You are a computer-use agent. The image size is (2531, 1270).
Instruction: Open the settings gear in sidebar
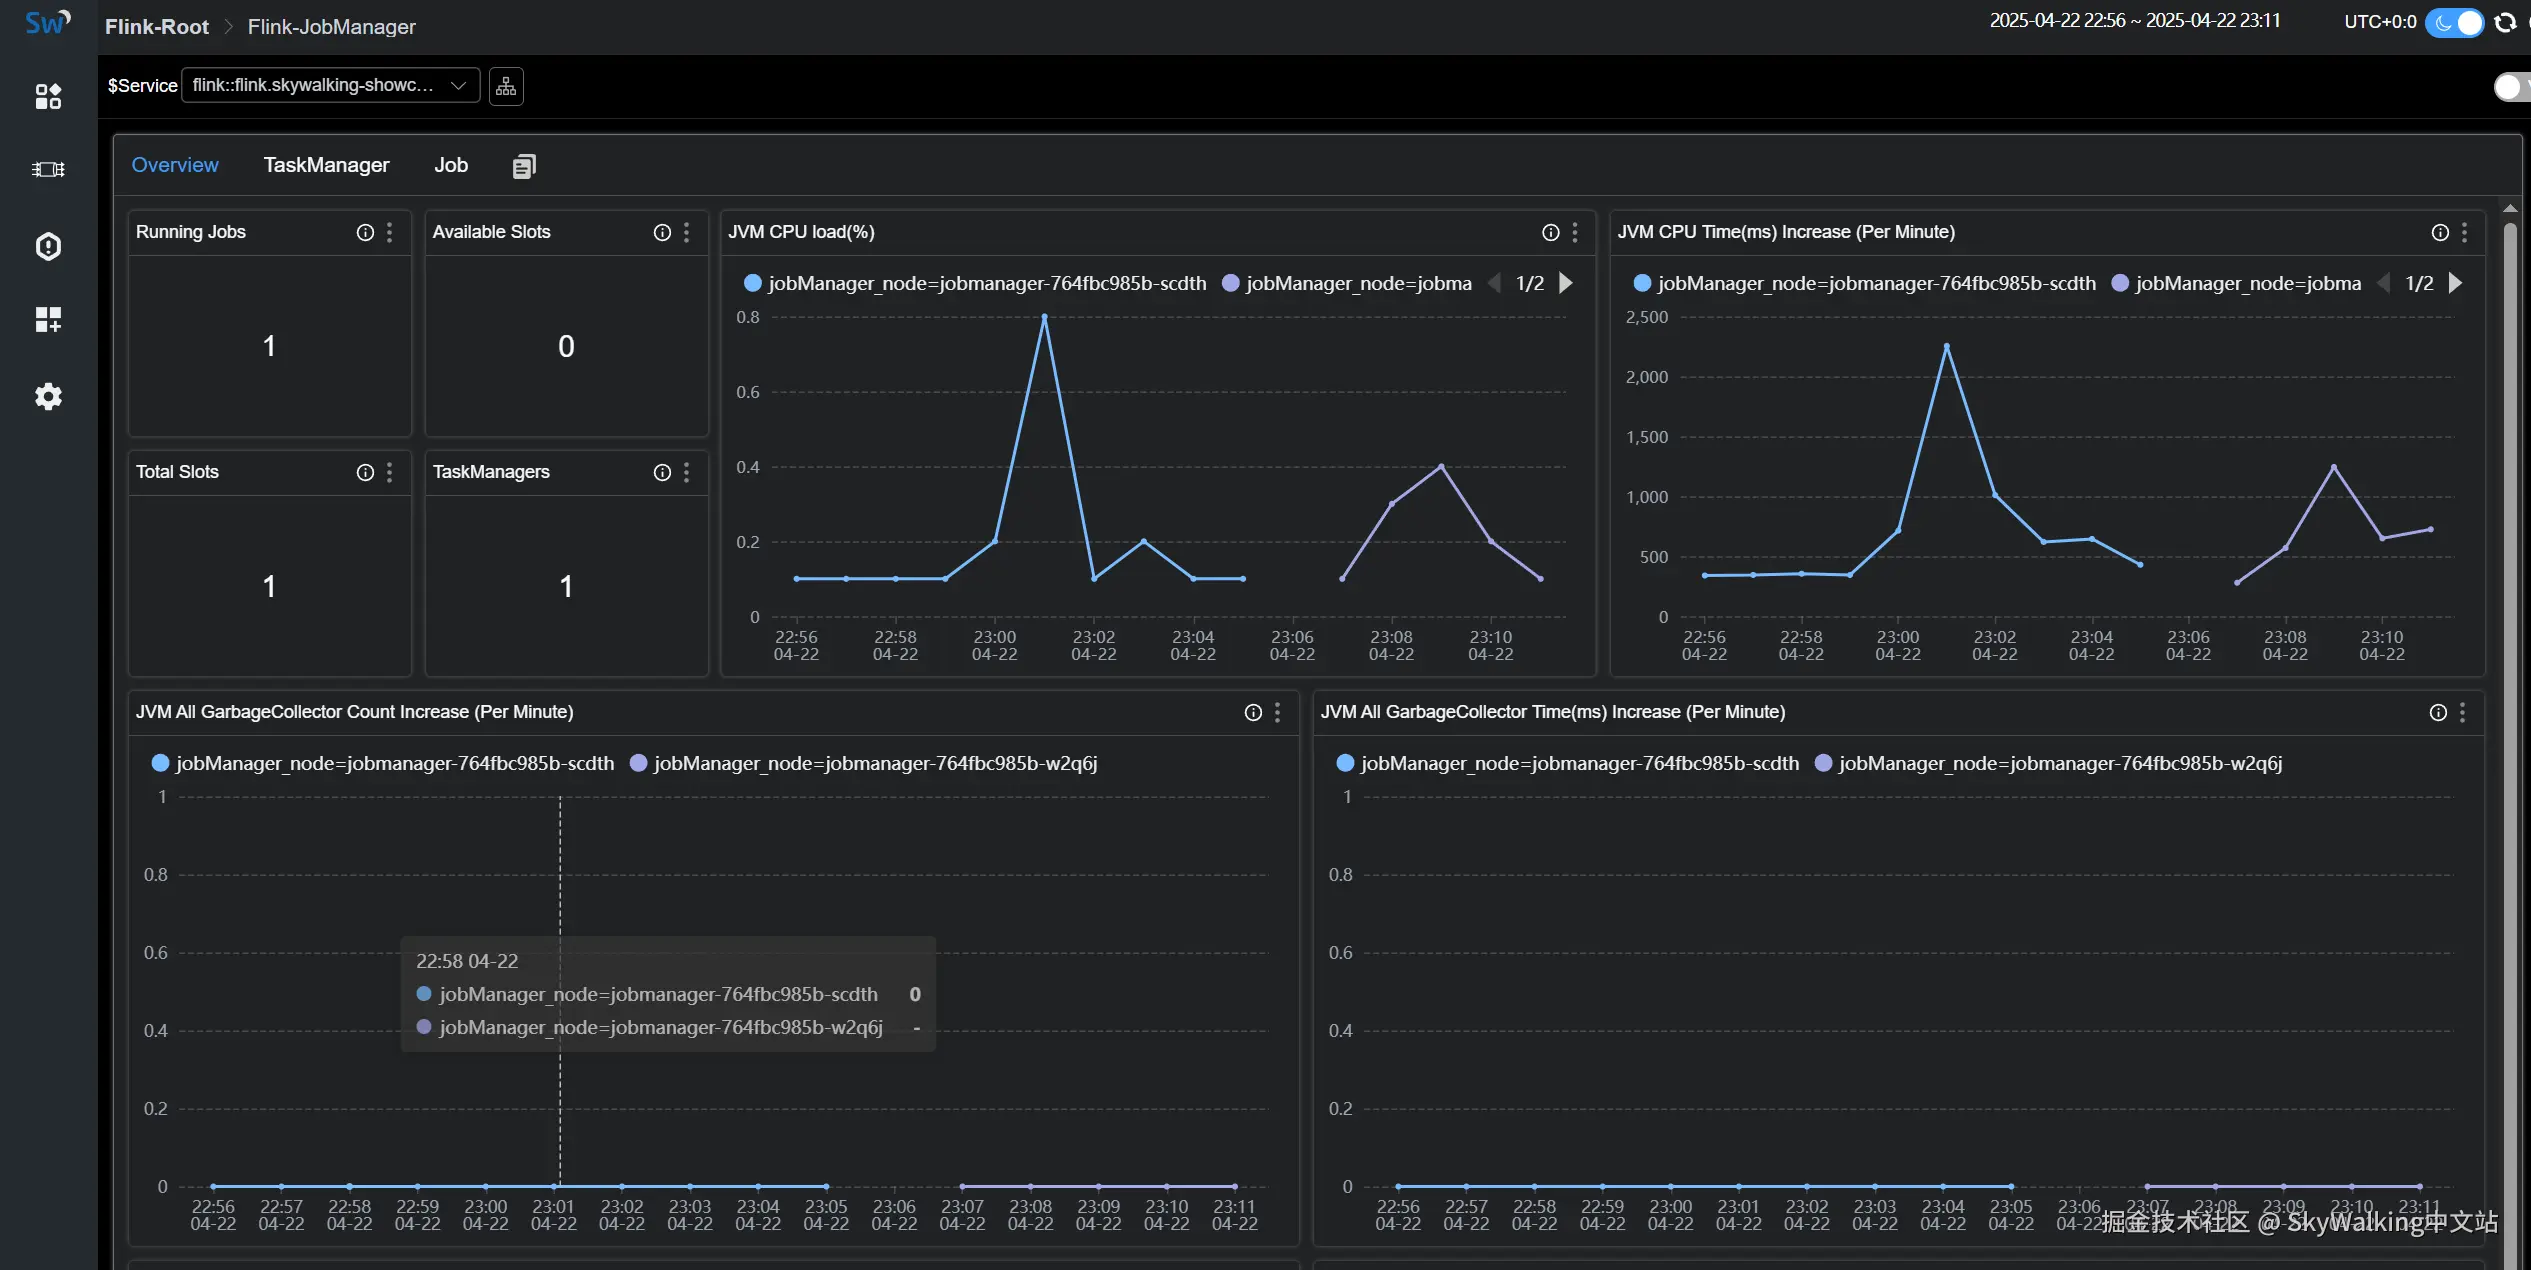click(x=48, y=397)
